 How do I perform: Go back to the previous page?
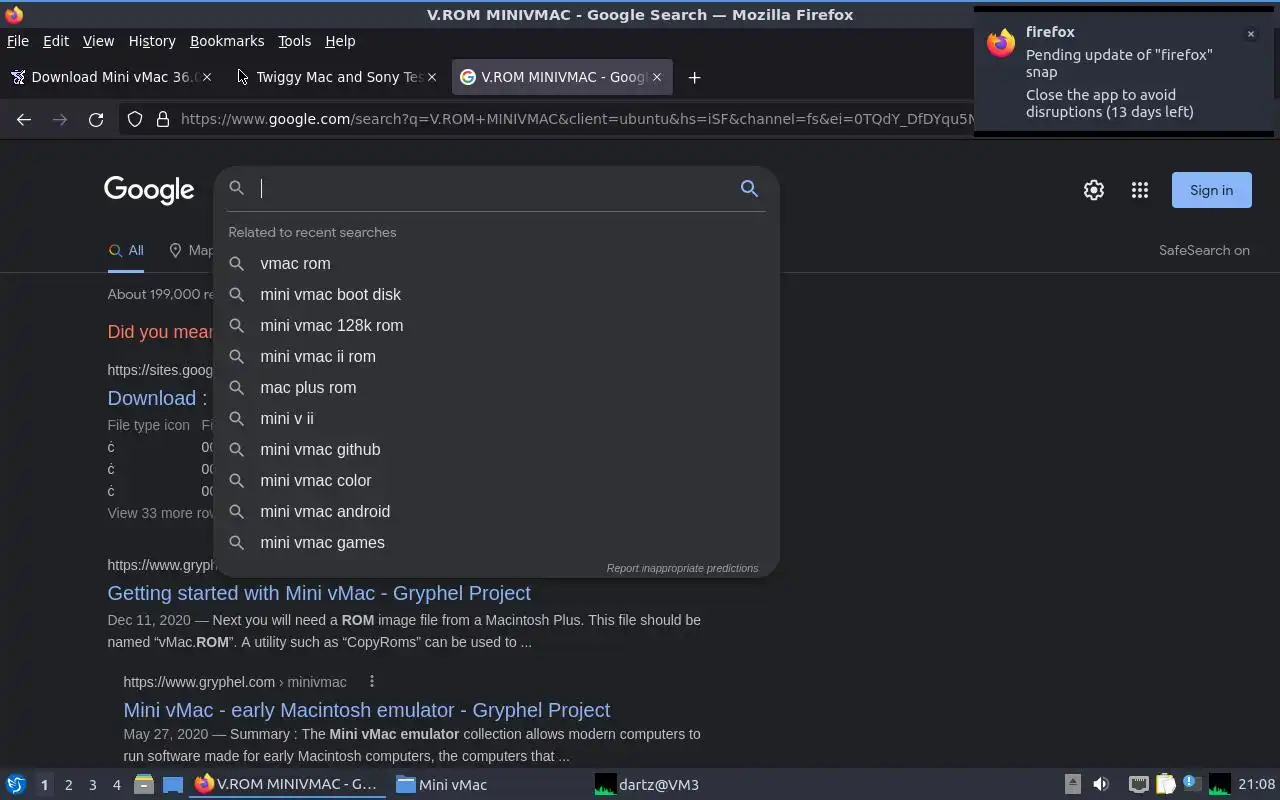click(24, 119)
